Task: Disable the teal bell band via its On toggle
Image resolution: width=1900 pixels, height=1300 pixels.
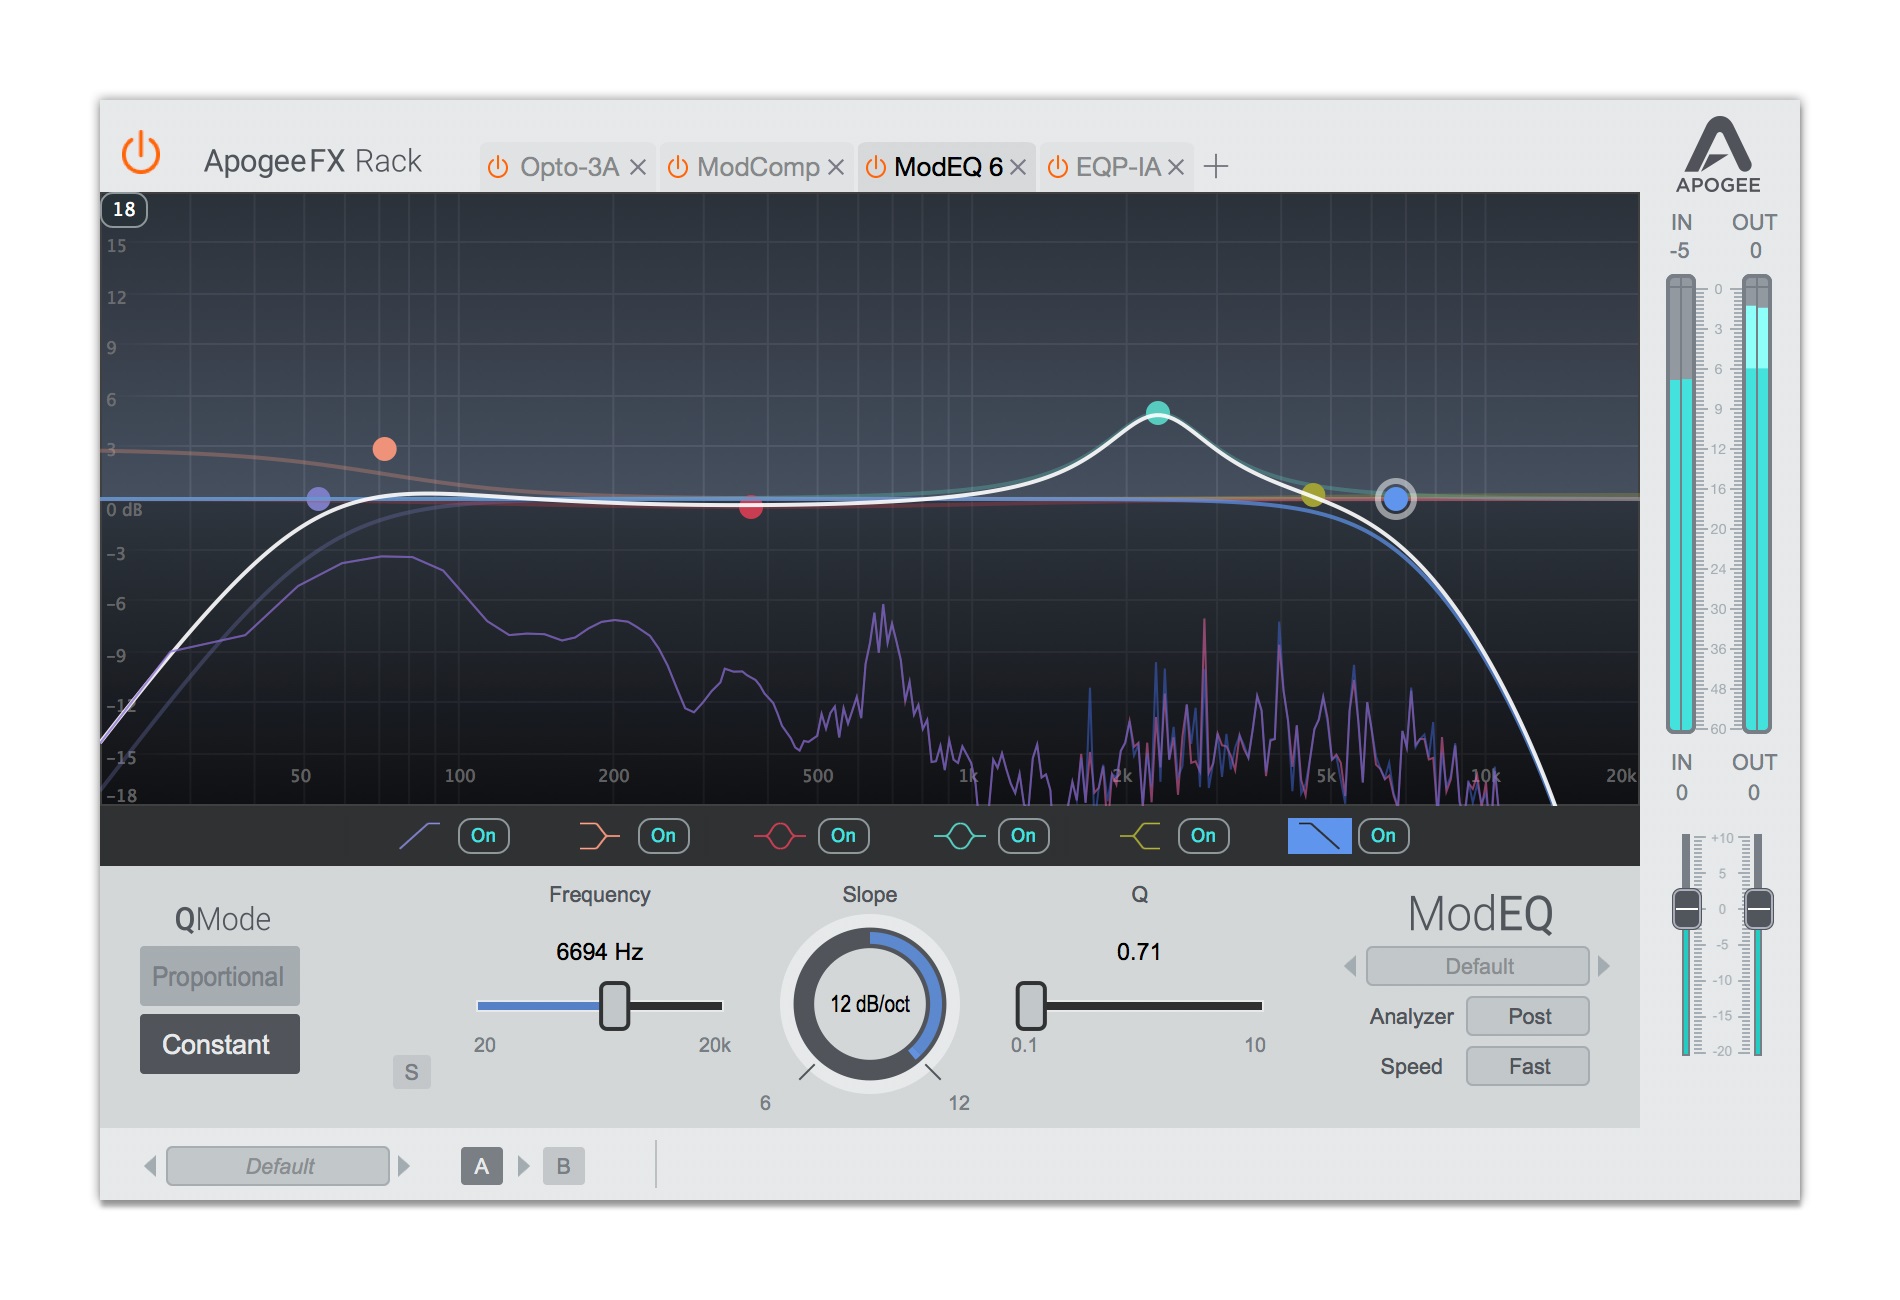Action: coord(1023,836)
